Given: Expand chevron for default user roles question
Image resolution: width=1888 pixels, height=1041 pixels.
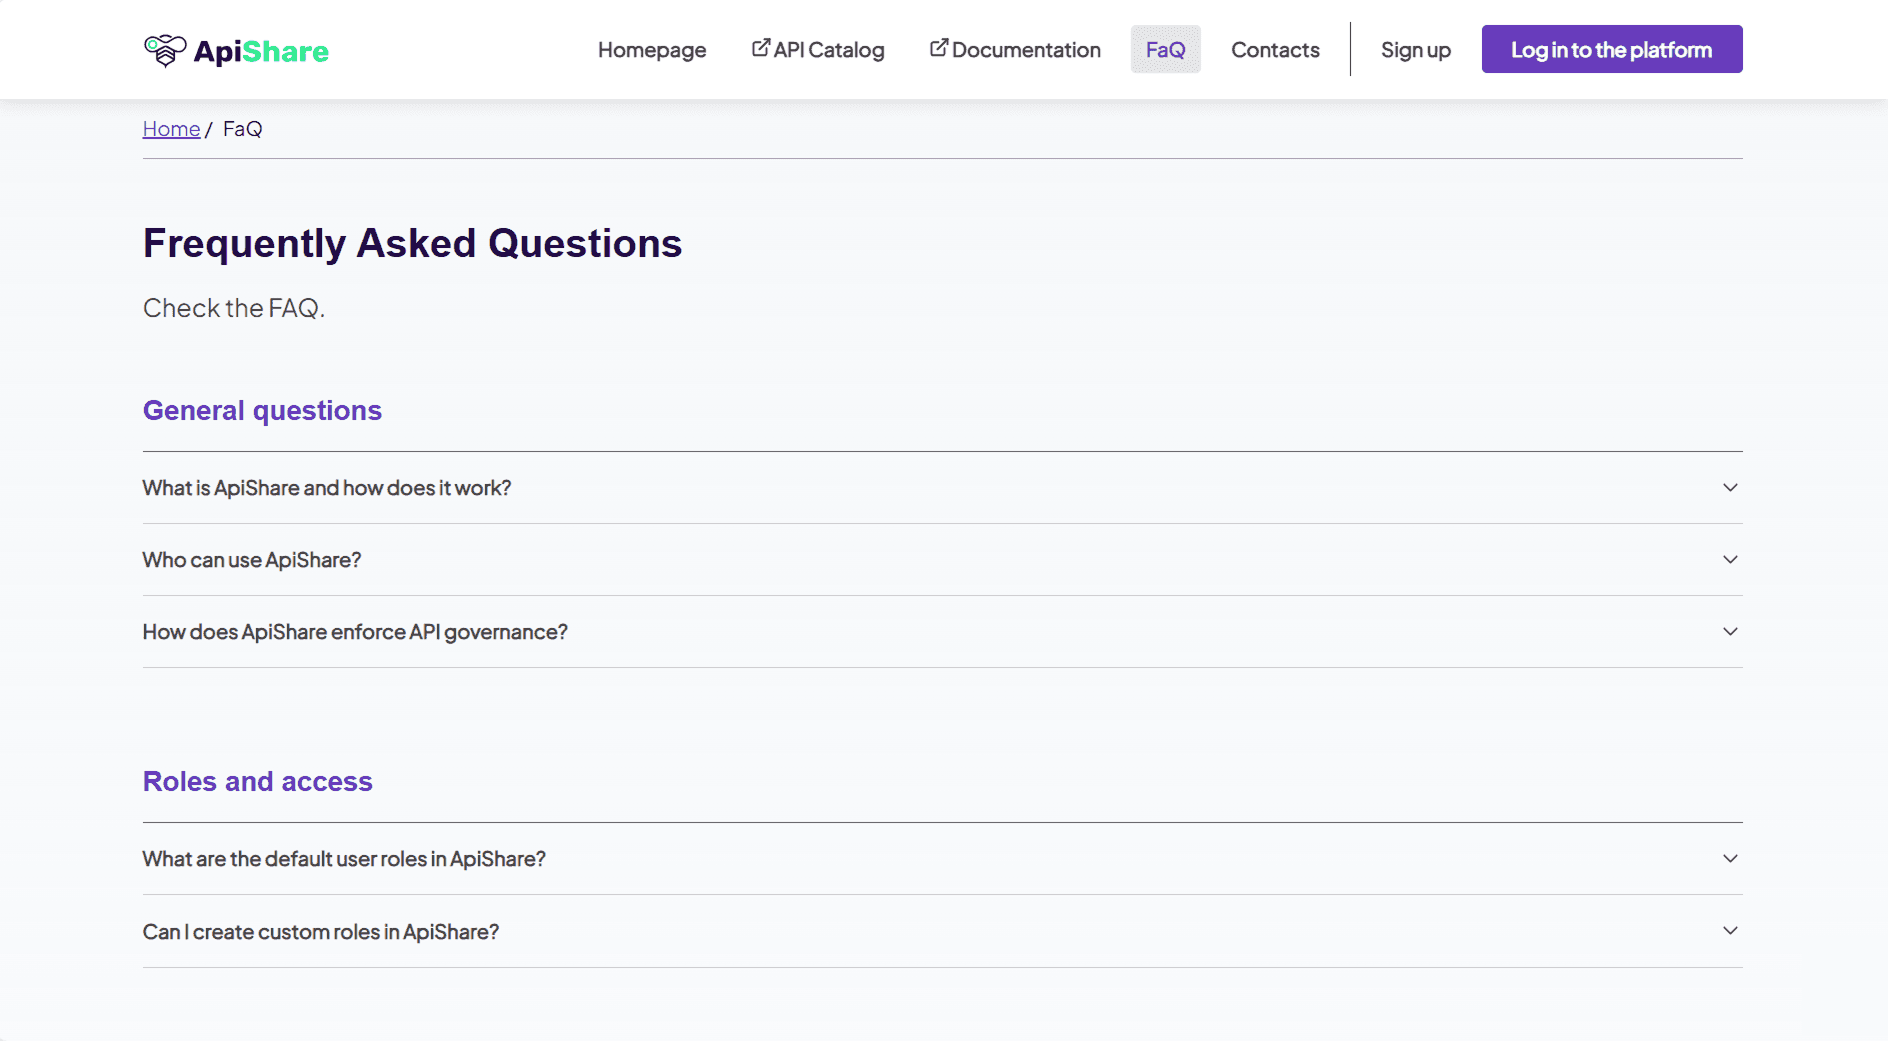Looking at the screenshot, I should 1730,858.
